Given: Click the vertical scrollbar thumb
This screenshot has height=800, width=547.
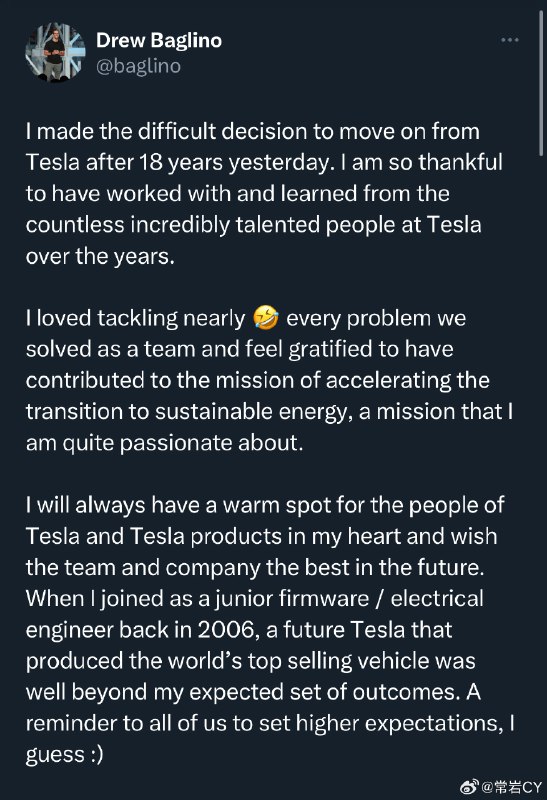Looking at the screenshot, I should coord(541,83).
